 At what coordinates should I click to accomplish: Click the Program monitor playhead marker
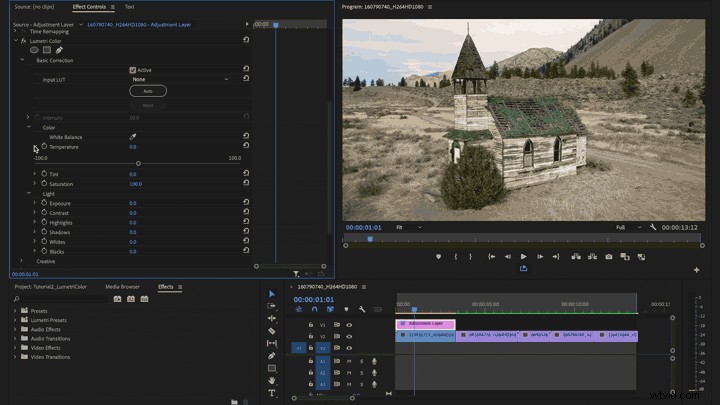tap(370, 239)
